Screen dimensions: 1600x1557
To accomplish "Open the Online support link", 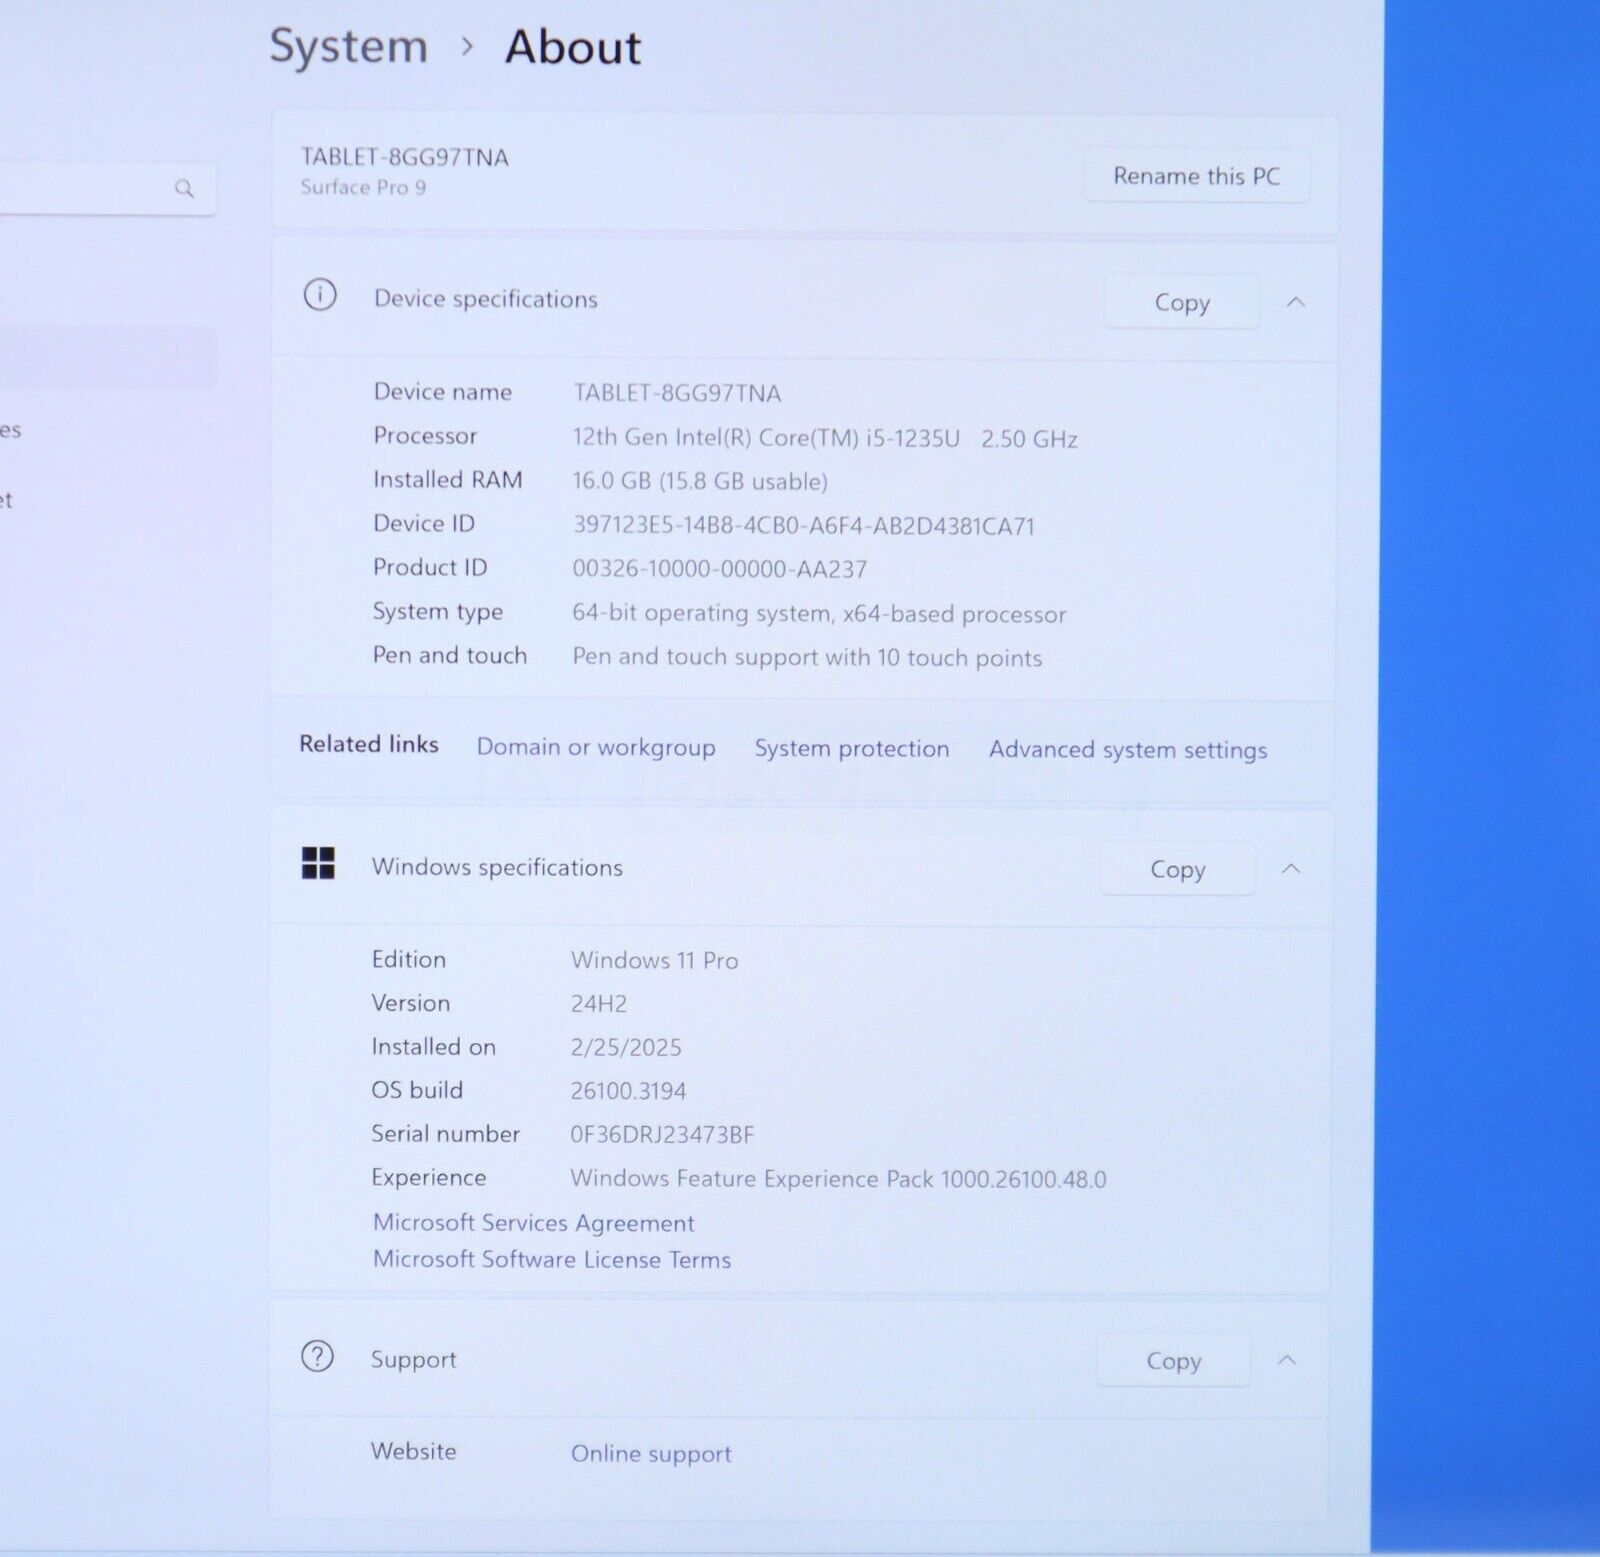I will coord(651,1454).
